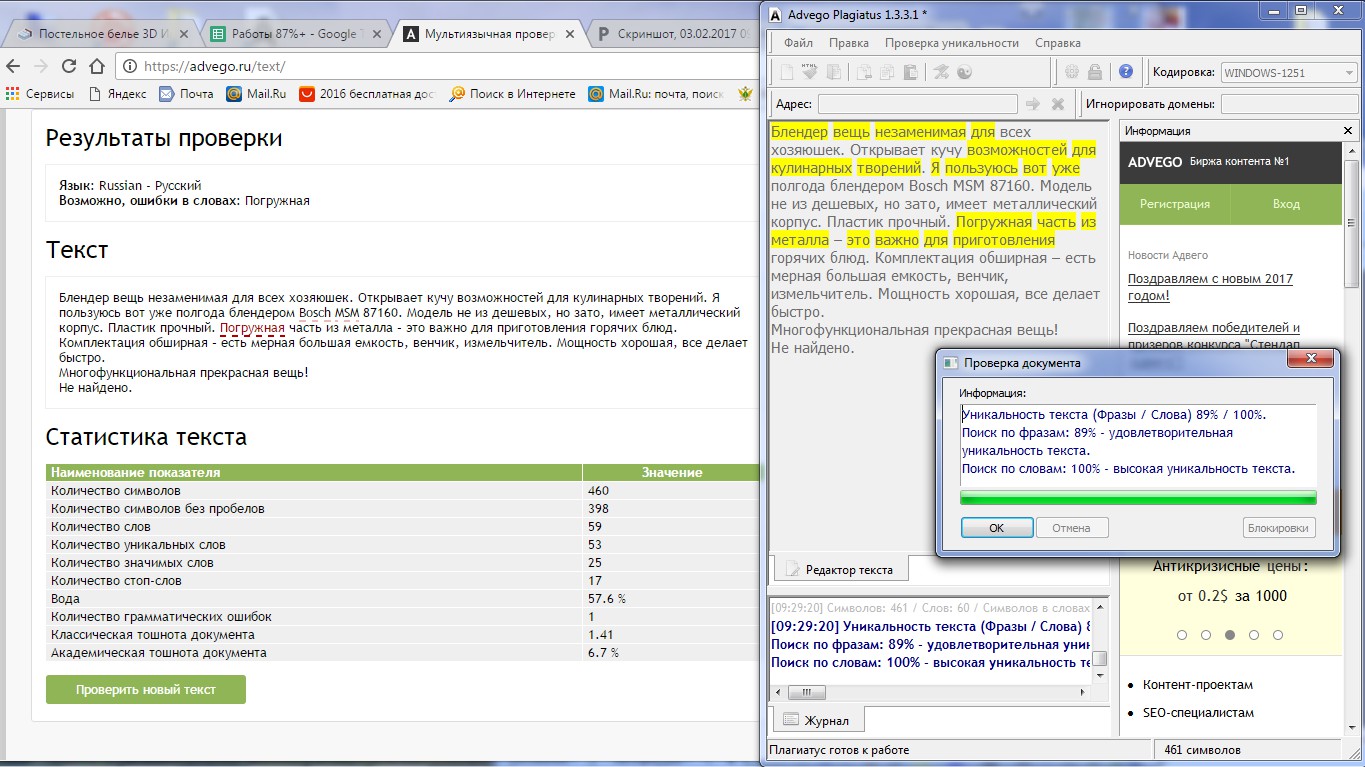The image size is (1365, 767).
Task: Click the new document icon in Plagiatus toolbar
Action: [787, 72]
